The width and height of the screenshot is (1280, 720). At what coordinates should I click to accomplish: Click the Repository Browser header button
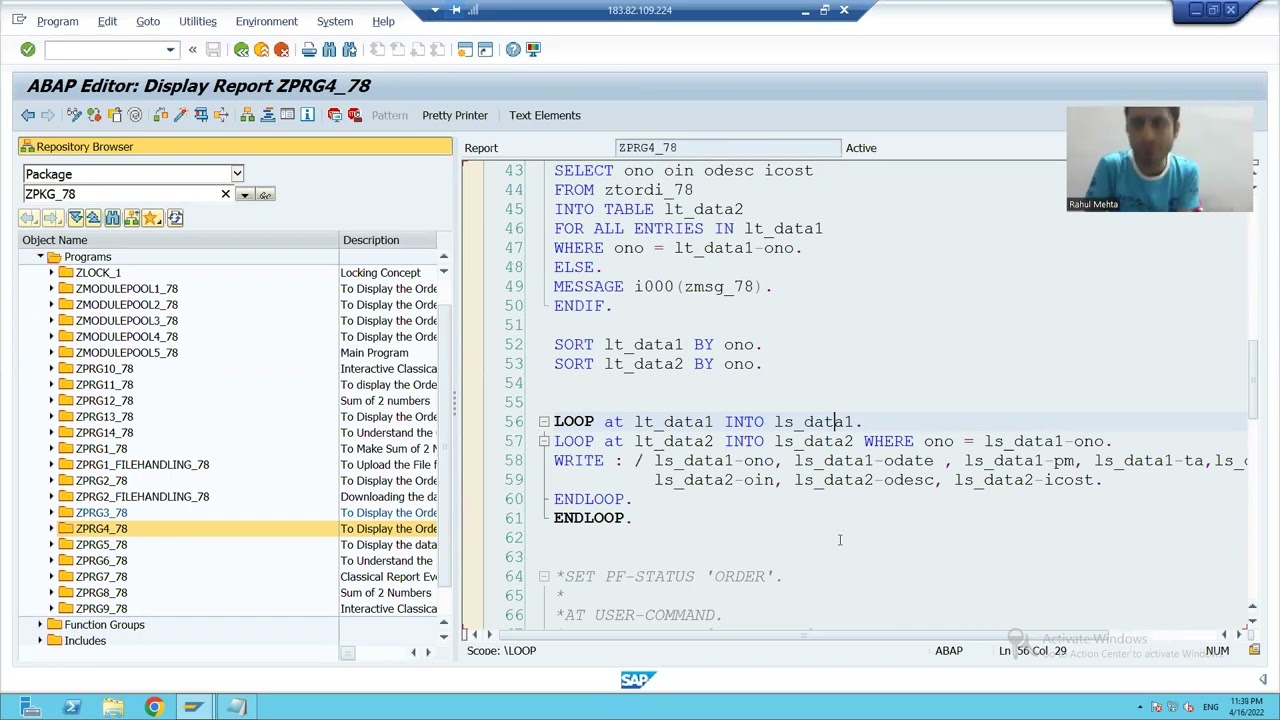coord(235,147)
